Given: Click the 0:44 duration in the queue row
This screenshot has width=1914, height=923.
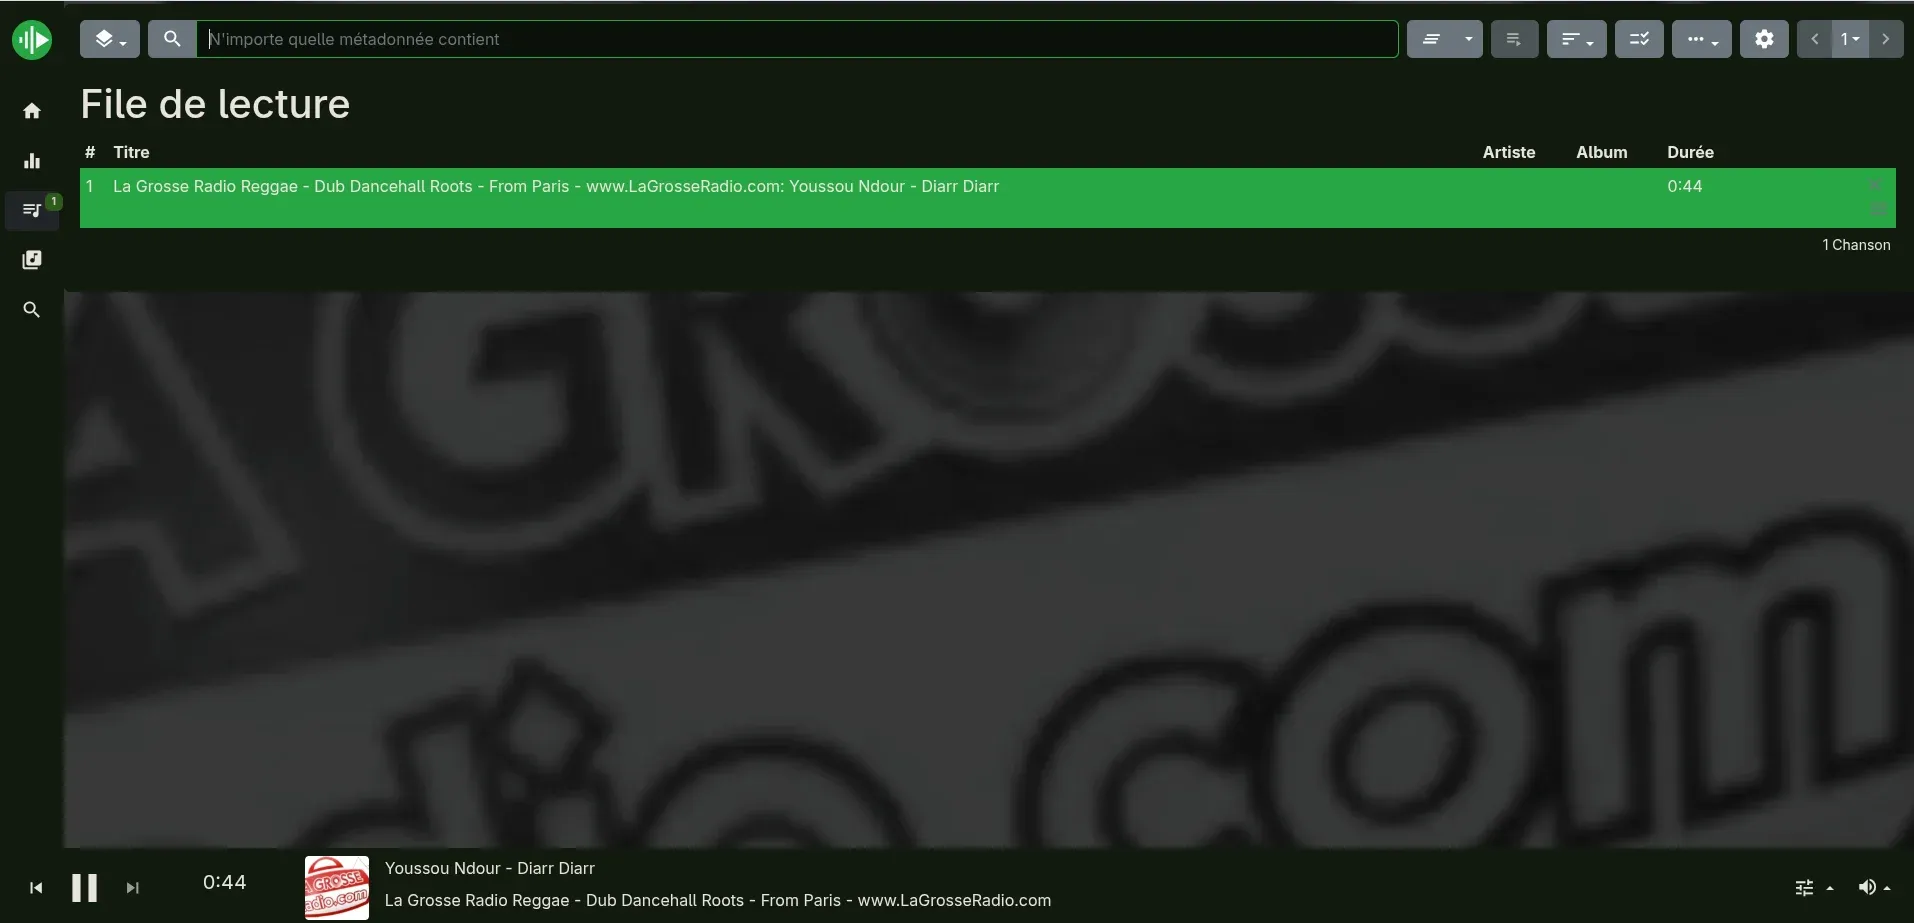Looking at the screenshot, I should [x=1684, y=186].
